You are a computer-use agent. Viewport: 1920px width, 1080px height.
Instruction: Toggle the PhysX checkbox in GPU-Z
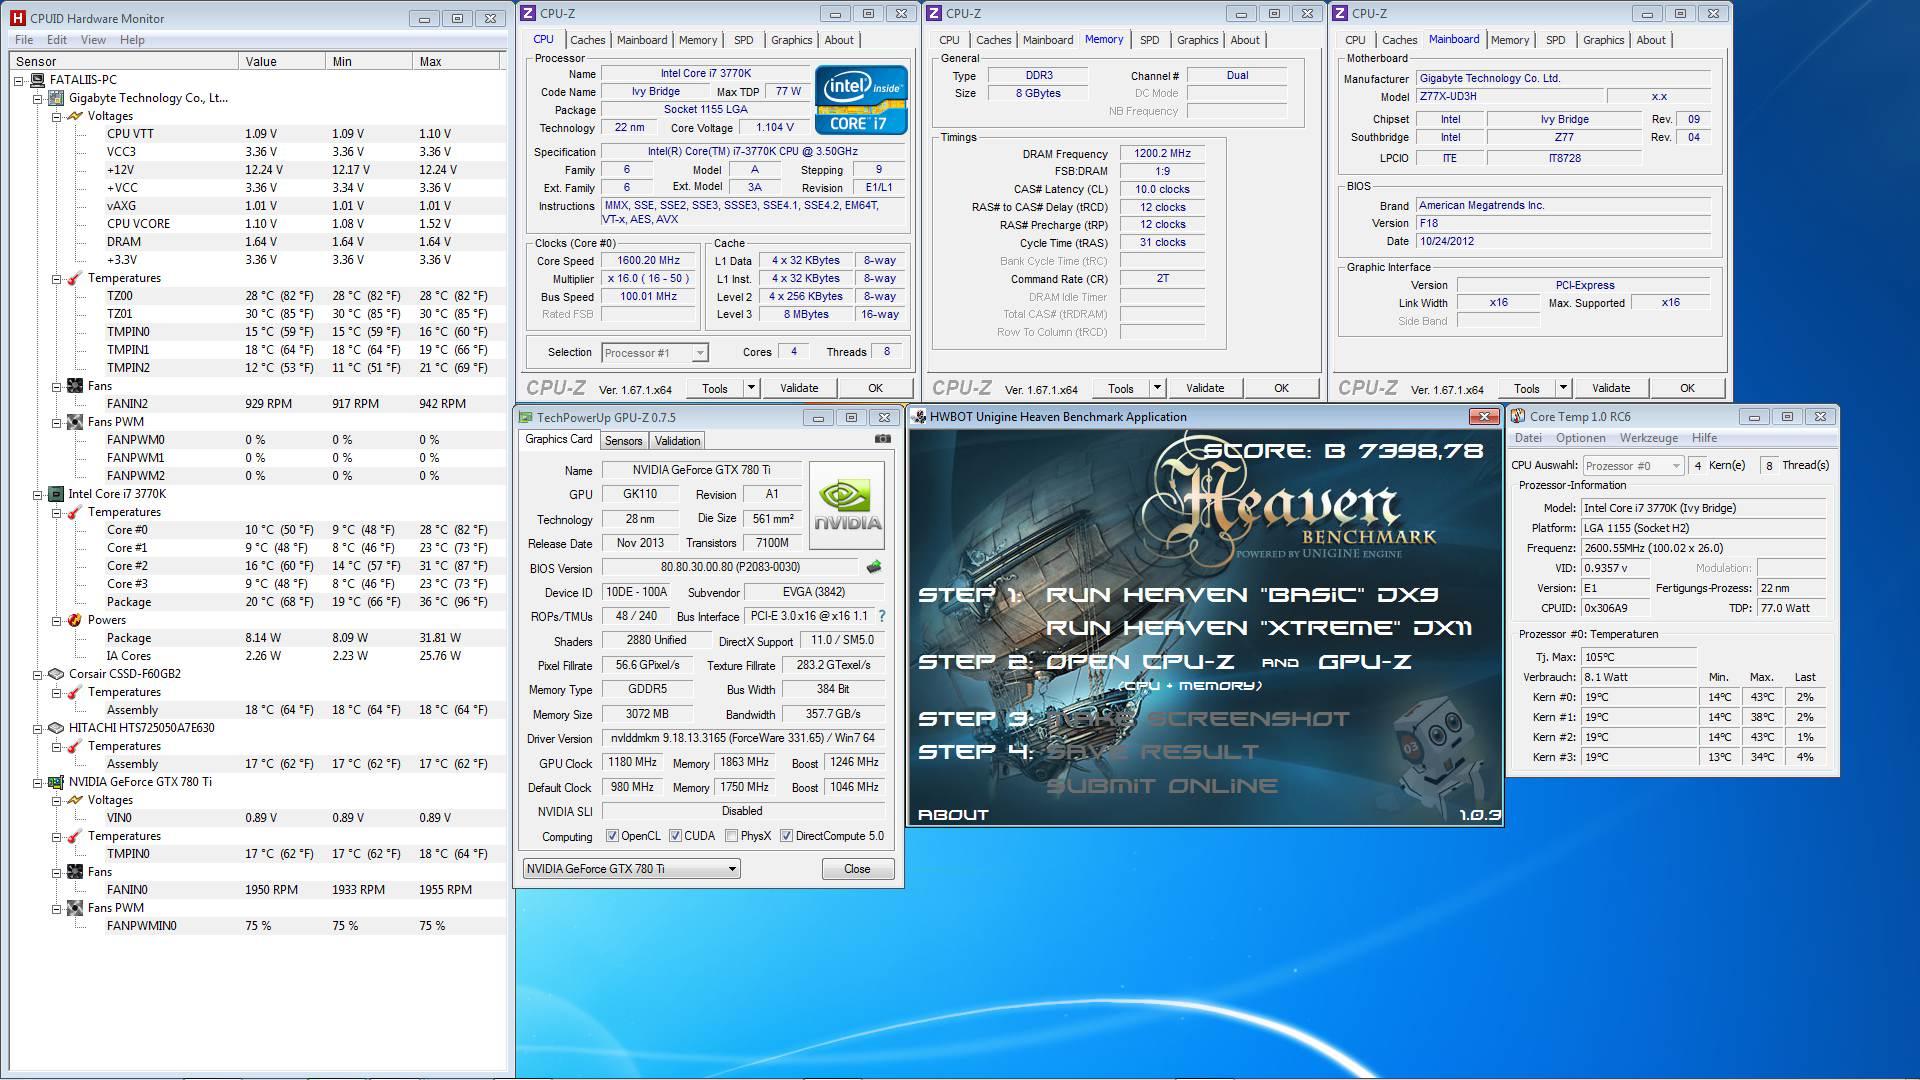click(x=732, y=836)
